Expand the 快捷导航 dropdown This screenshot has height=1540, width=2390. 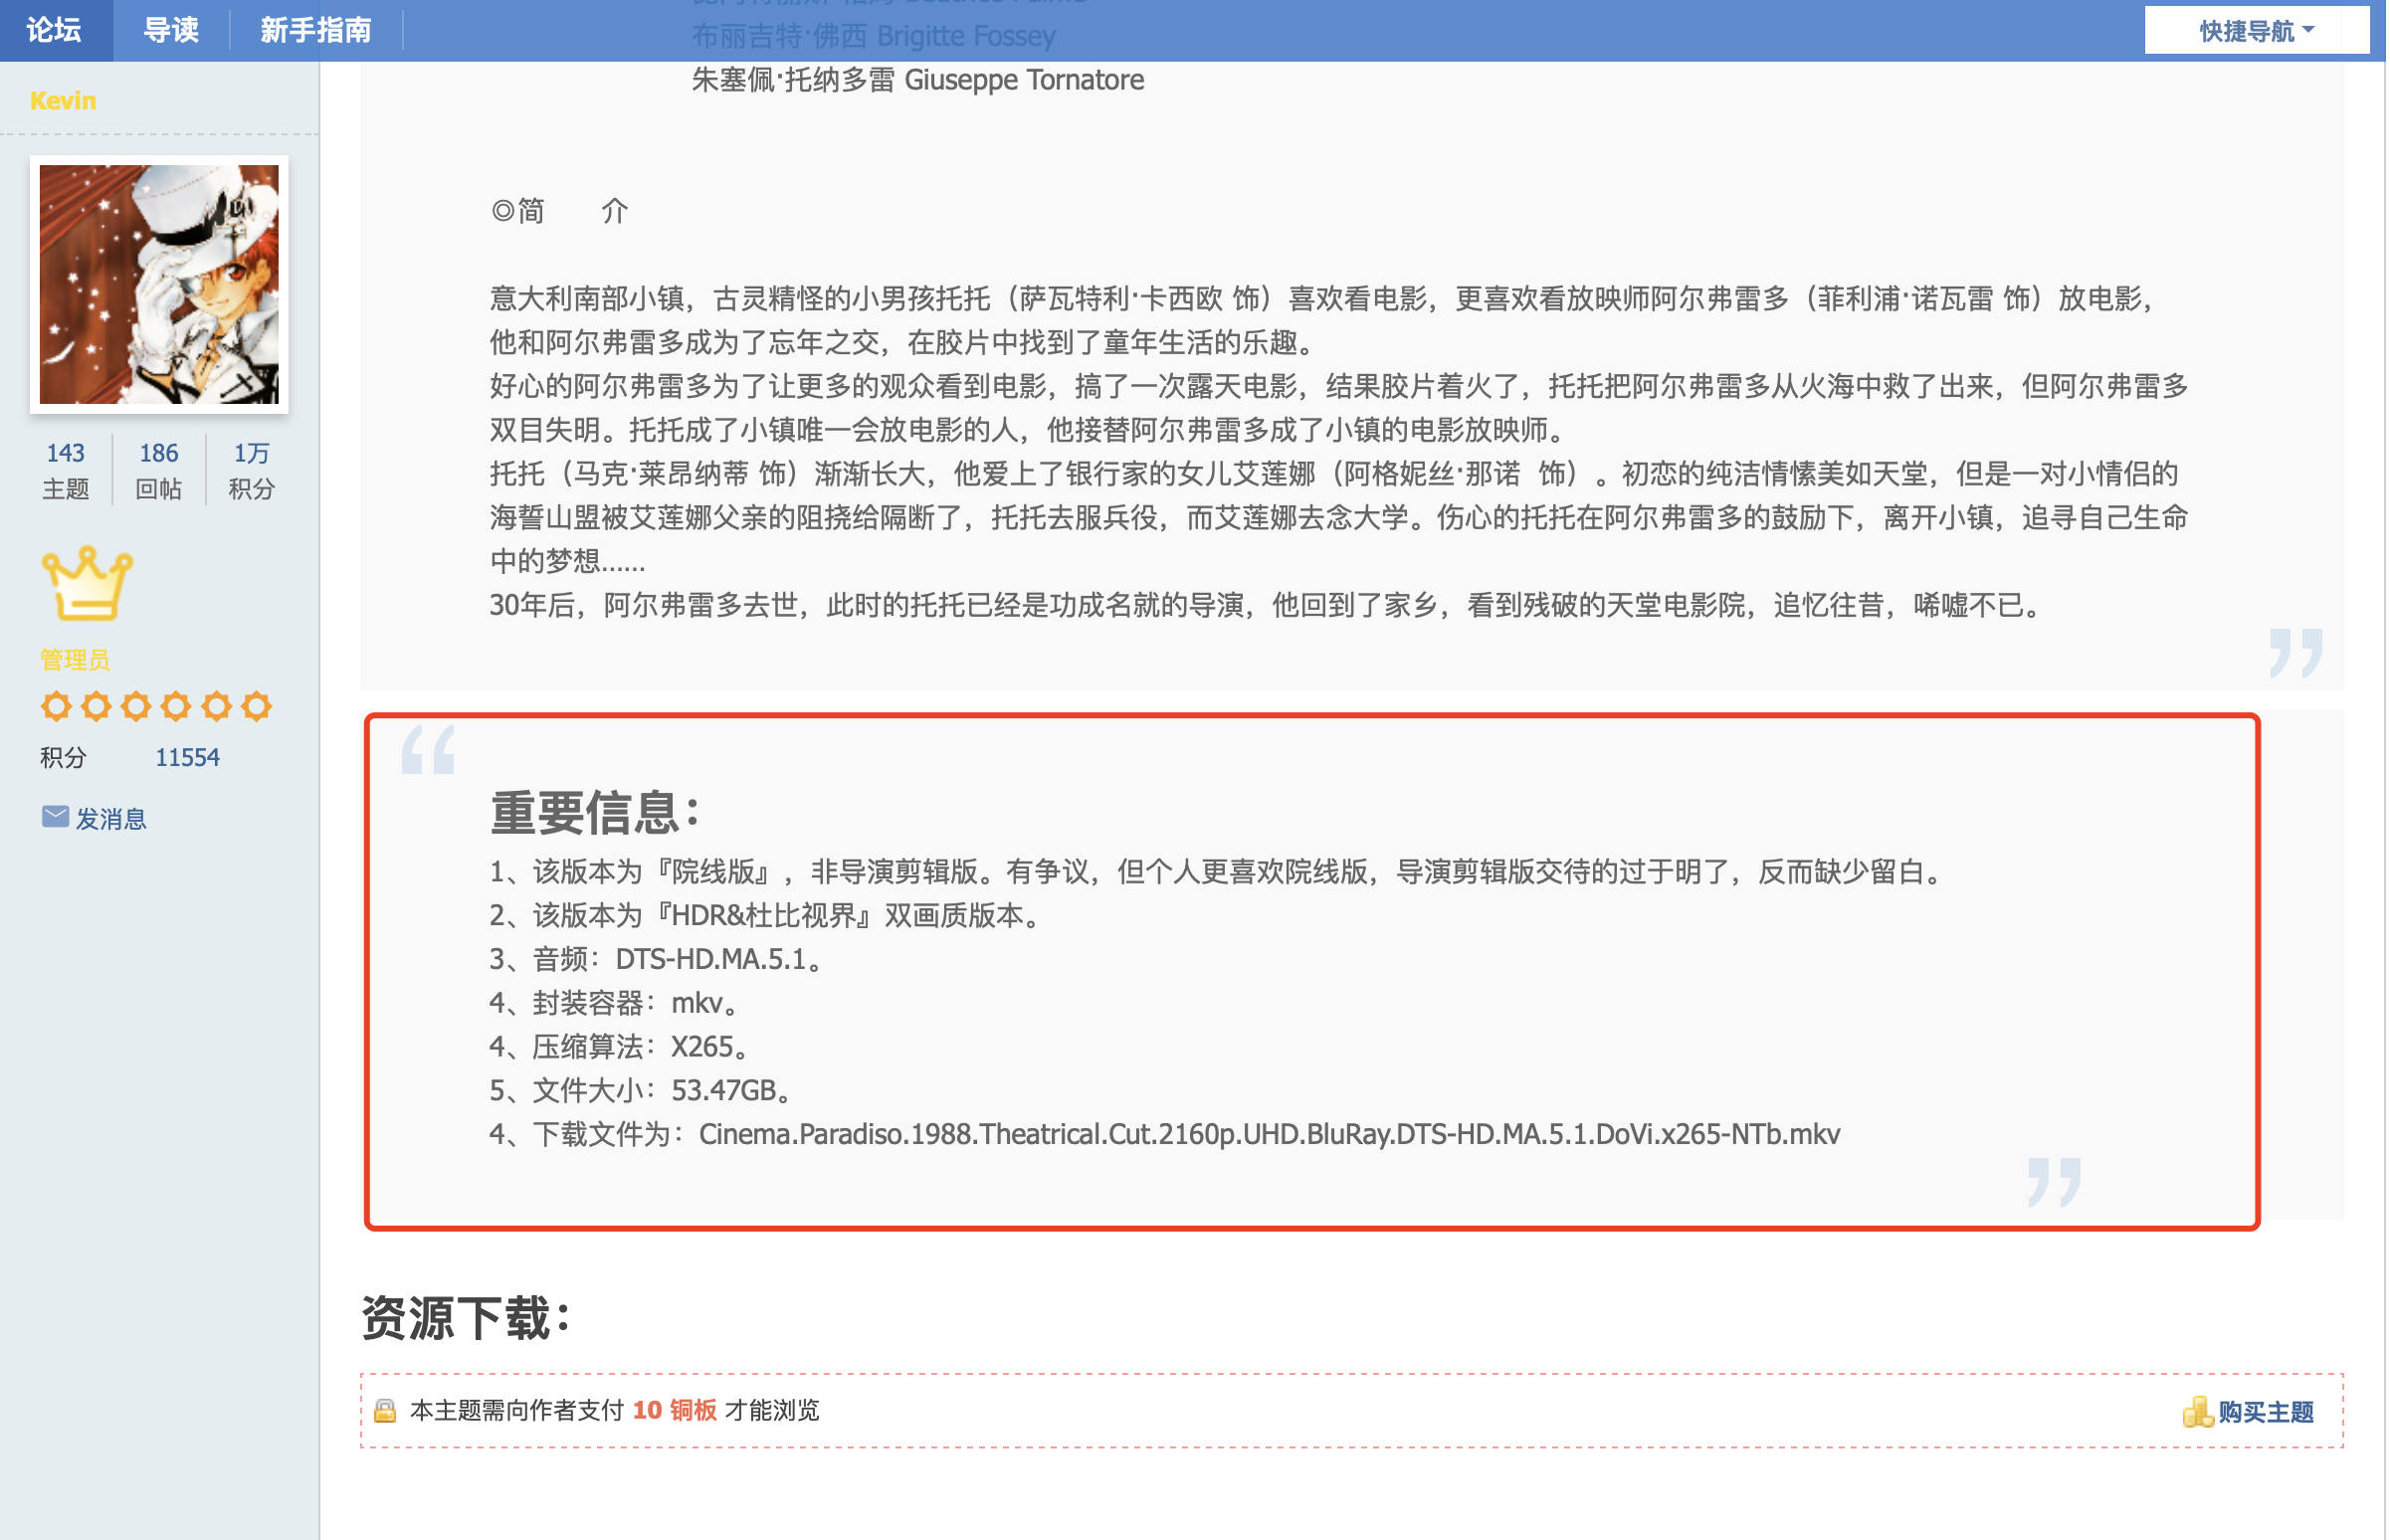click(2259, 31)
